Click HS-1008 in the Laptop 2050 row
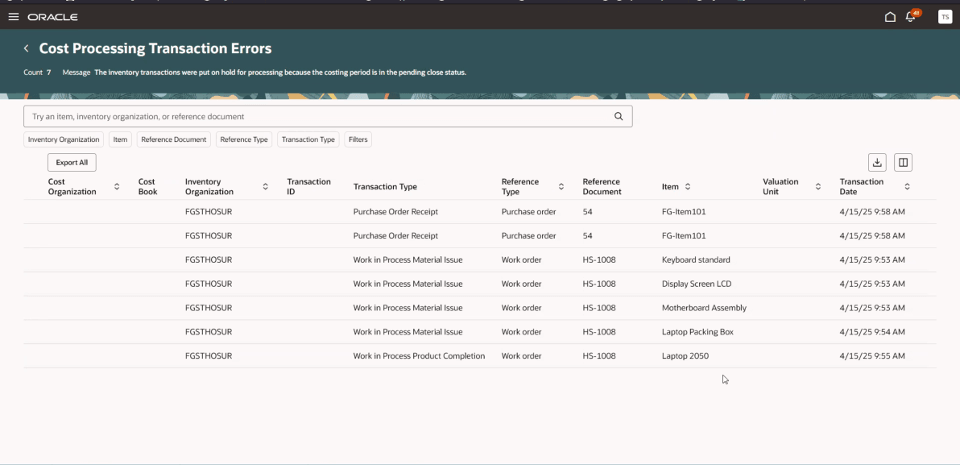 [599, 355]
